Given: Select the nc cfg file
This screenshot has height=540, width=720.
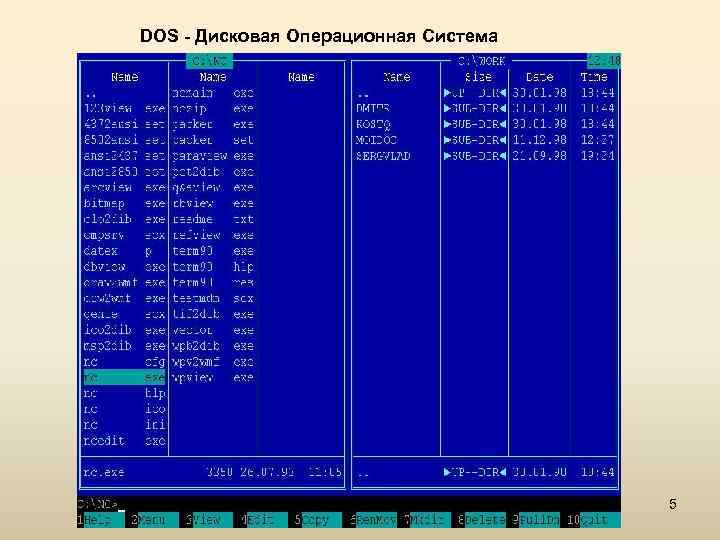Looking at the screenshot, I should click(124, 362).
